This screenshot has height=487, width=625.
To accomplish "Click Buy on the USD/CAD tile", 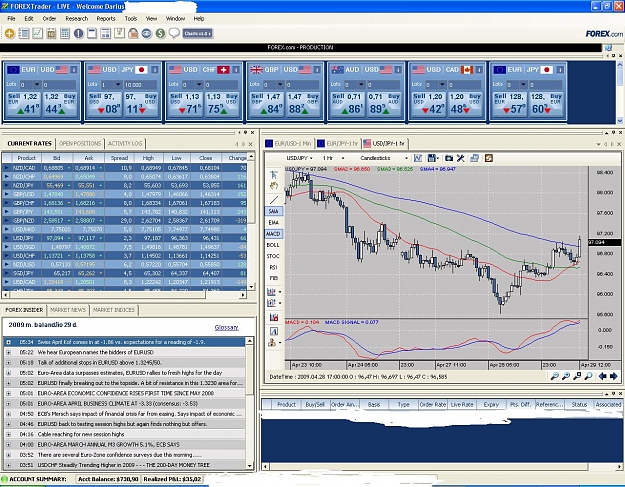I will pos(466,104).
